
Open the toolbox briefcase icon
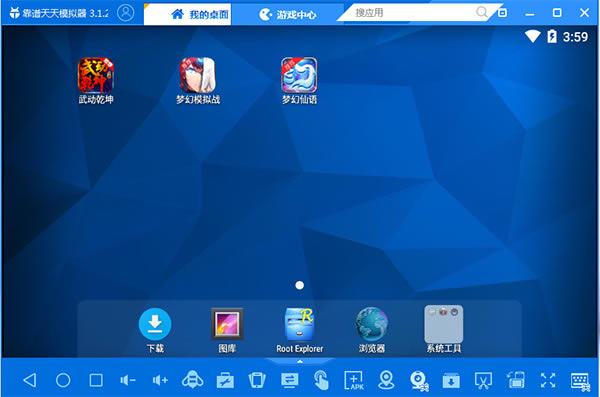225,381
